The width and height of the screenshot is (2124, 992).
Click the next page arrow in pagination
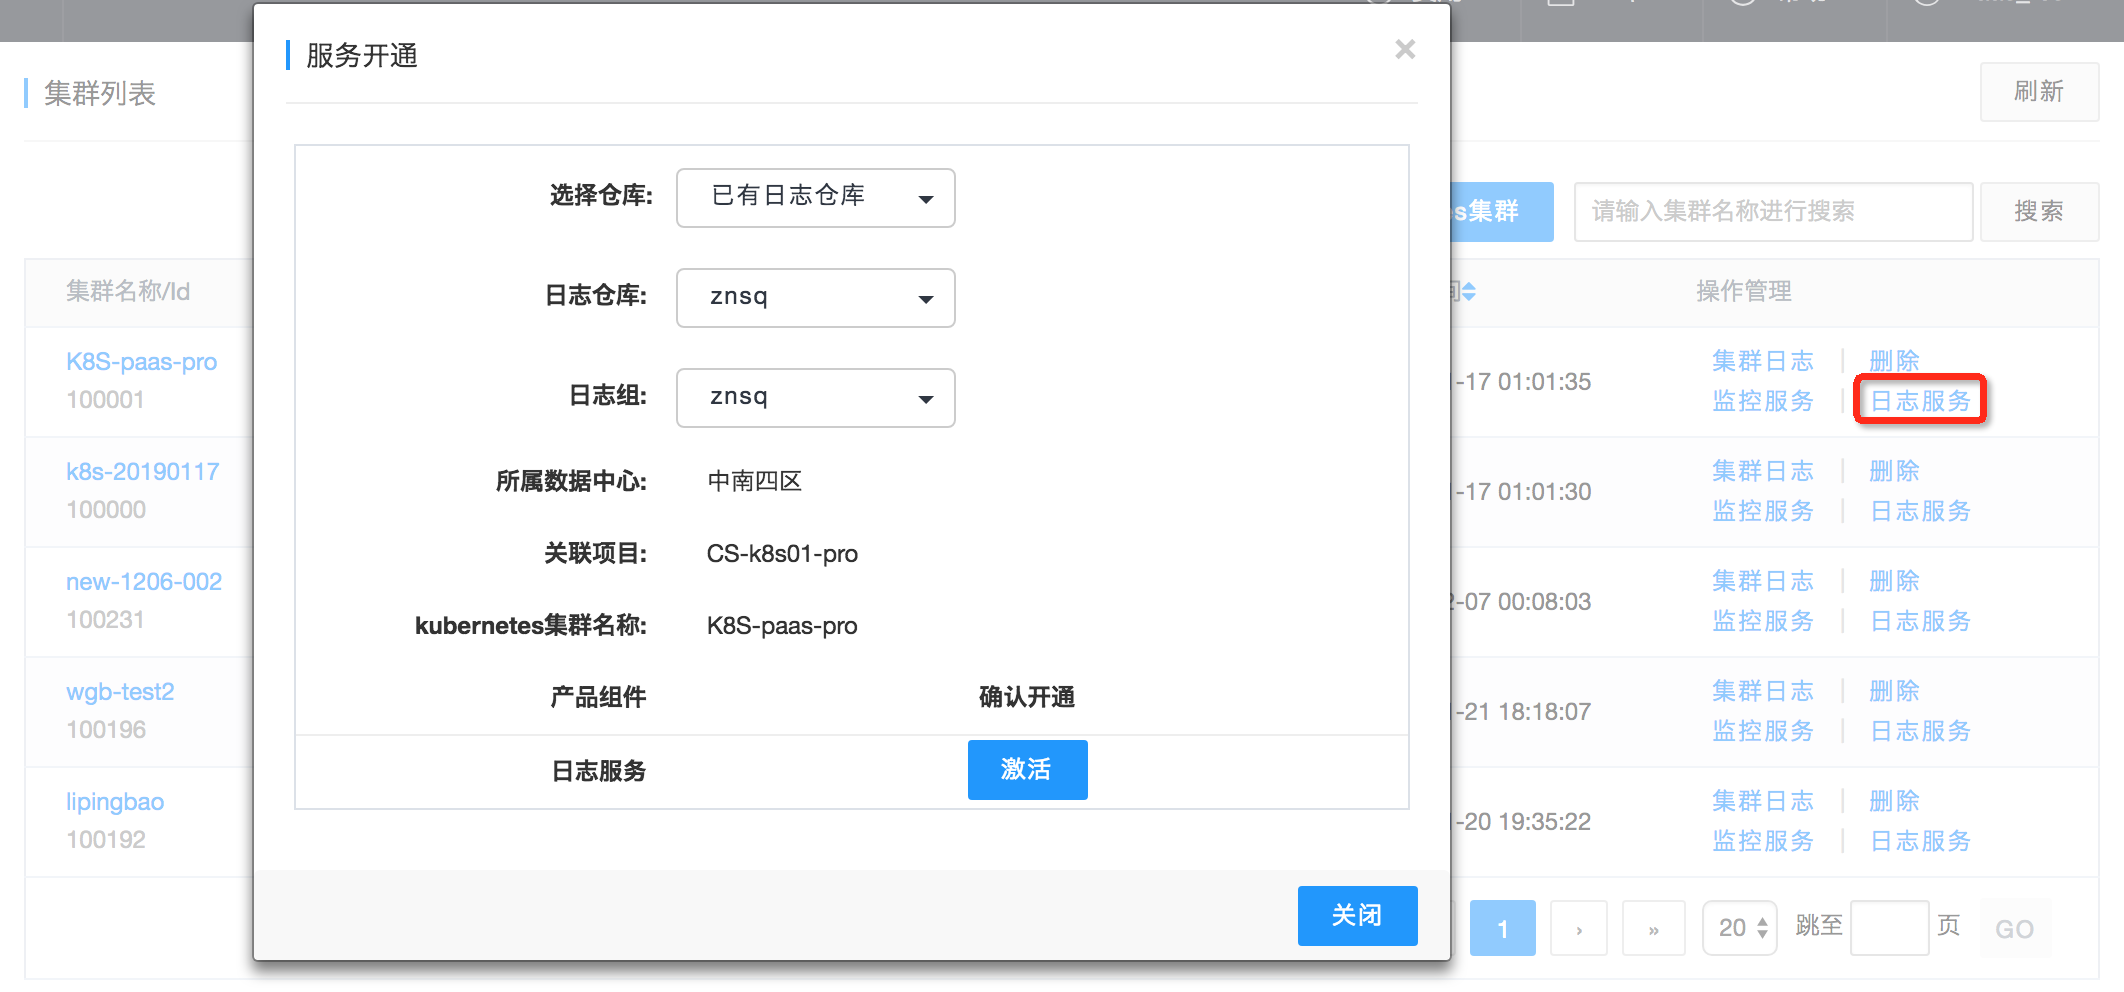(1578, 928)
